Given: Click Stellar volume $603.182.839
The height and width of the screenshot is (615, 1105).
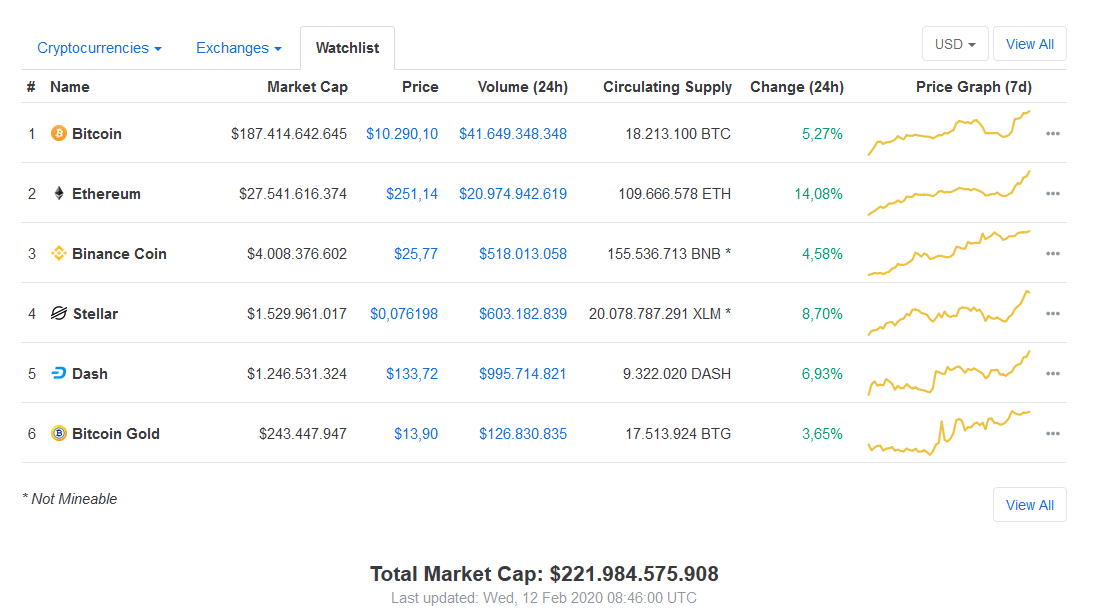Looking at the screenshot, I should click(x=523, y=313).
